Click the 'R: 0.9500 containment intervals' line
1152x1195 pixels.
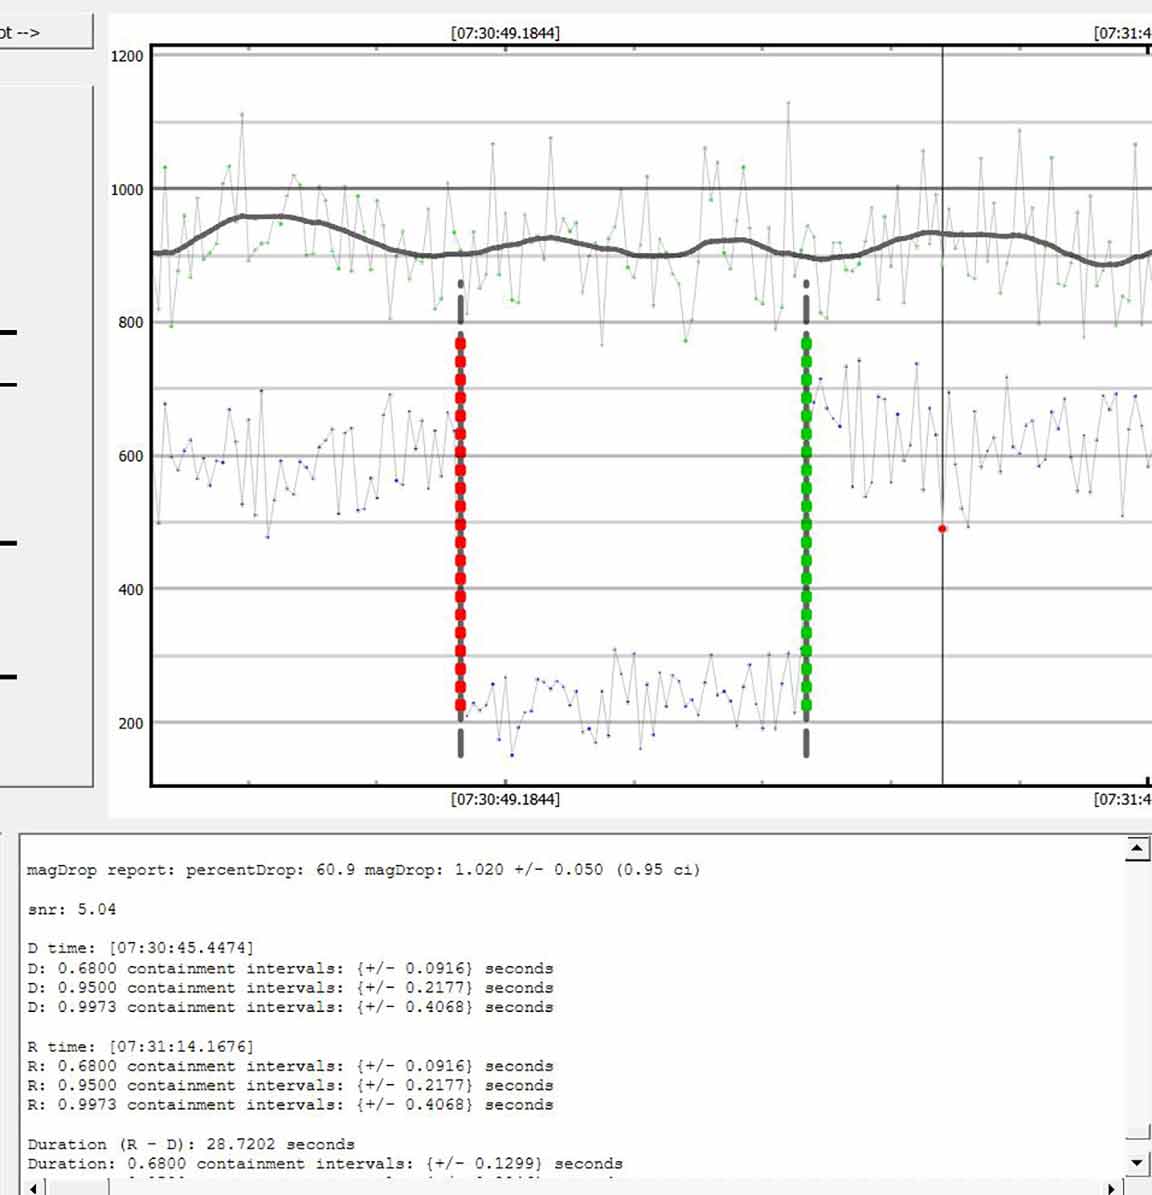290,1085
